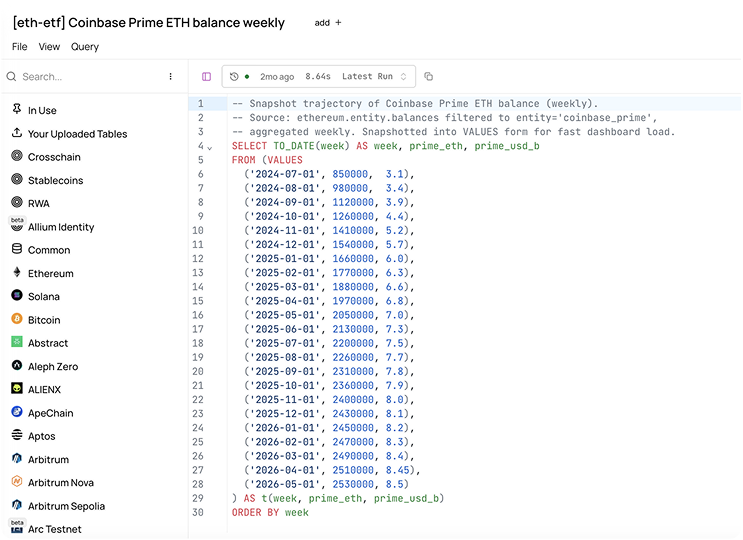Click the Arbitrum Sepolia logo icon
The image size is (743, 540).
click(17, 505)
